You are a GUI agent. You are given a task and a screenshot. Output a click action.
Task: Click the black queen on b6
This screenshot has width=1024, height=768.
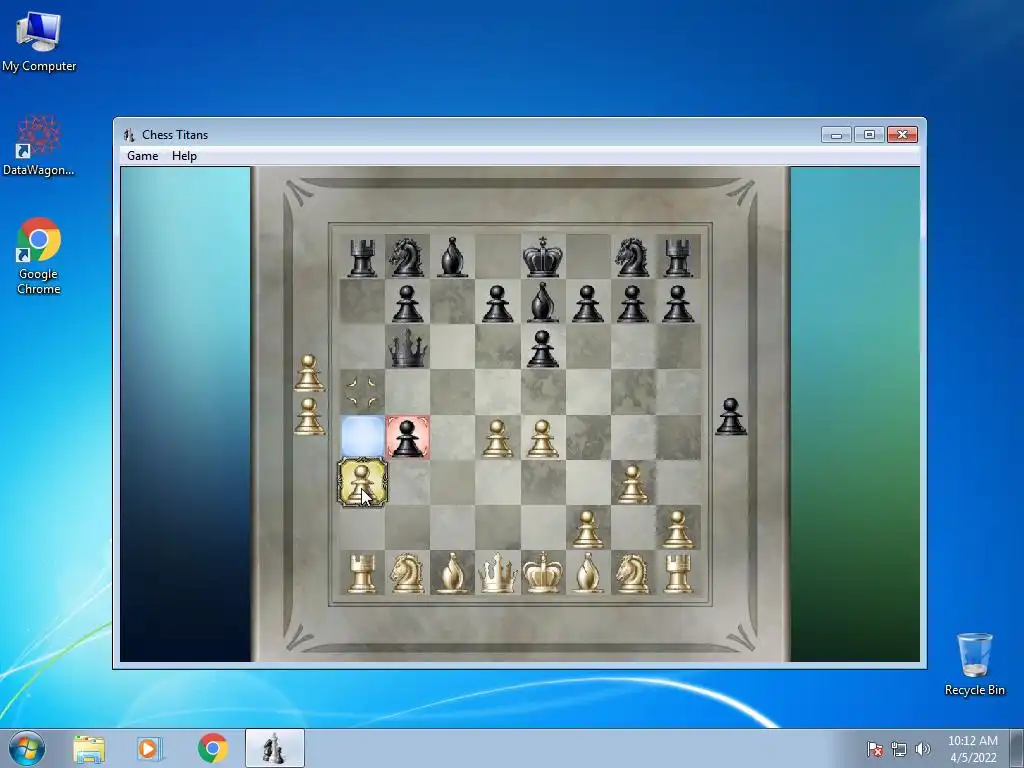click(408, 347)
